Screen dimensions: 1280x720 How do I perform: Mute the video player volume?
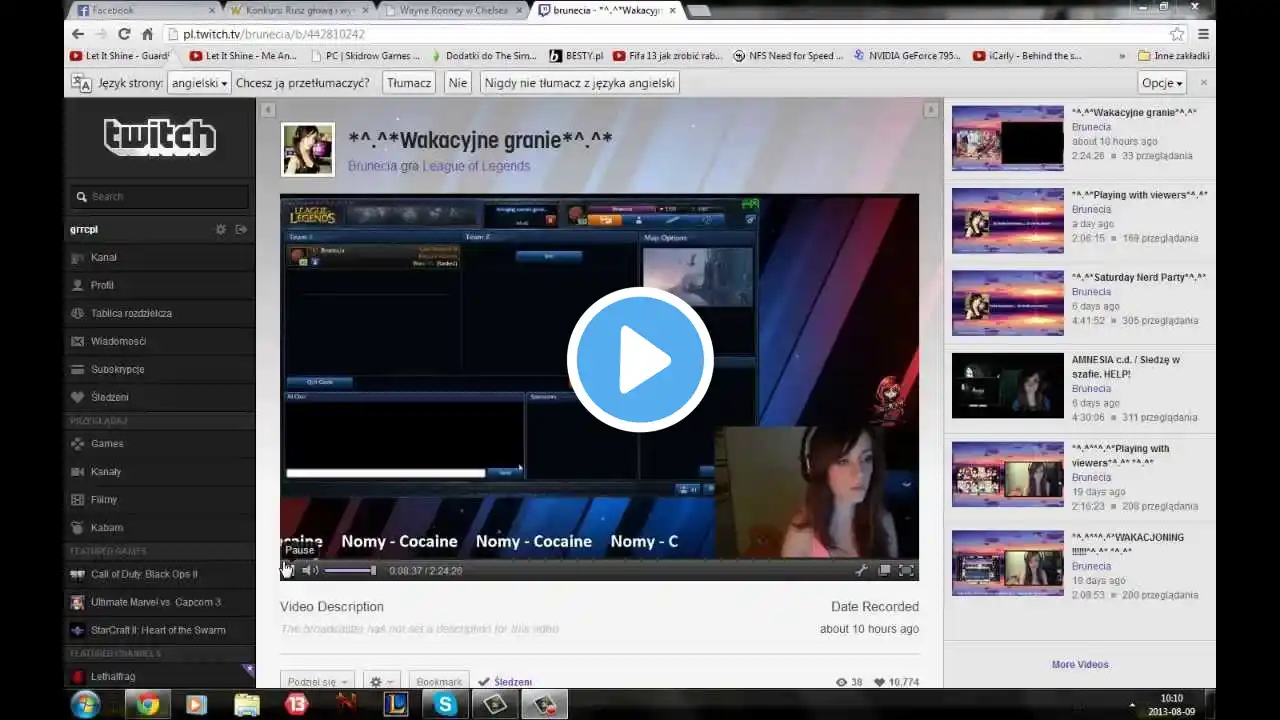coord(310,570)
